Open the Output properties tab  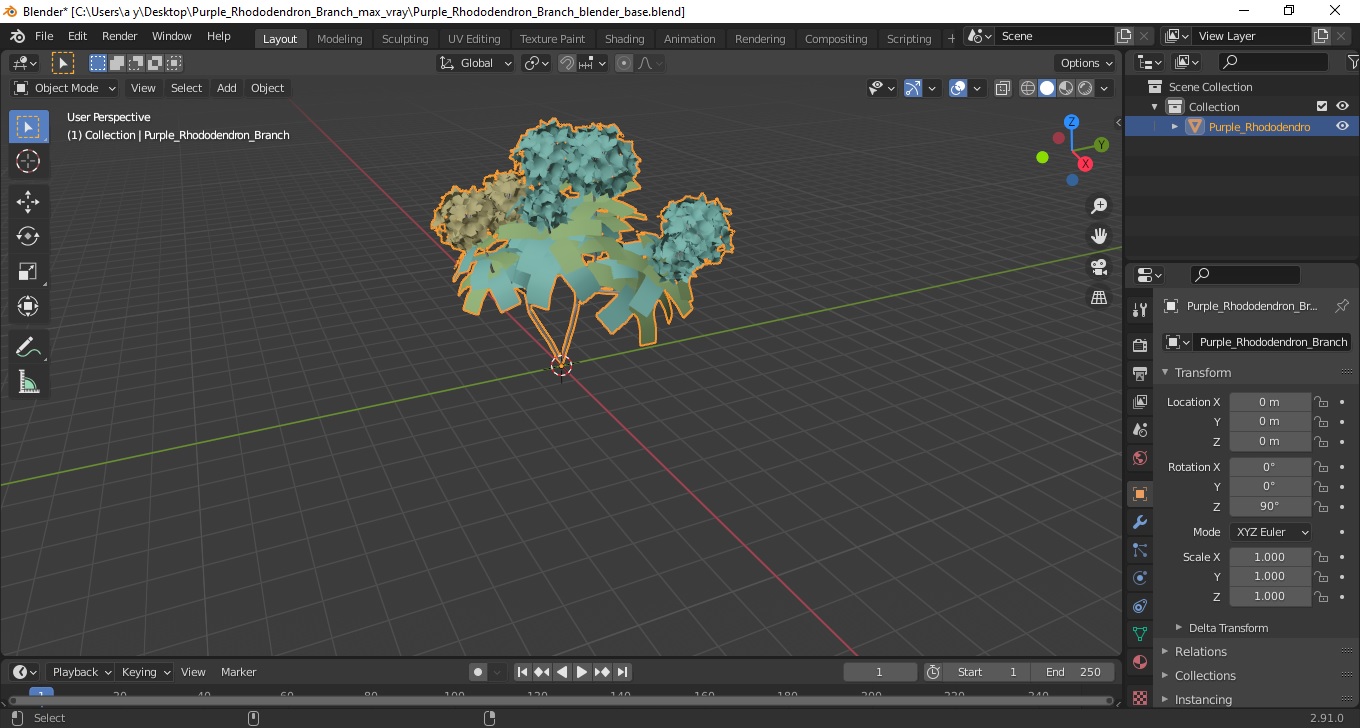point(1139,373)
